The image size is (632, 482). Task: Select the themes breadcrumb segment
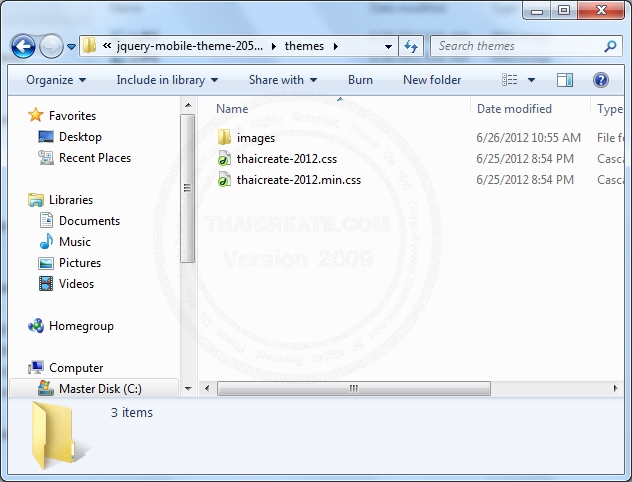pyautogui.click(x=304, y=46)
